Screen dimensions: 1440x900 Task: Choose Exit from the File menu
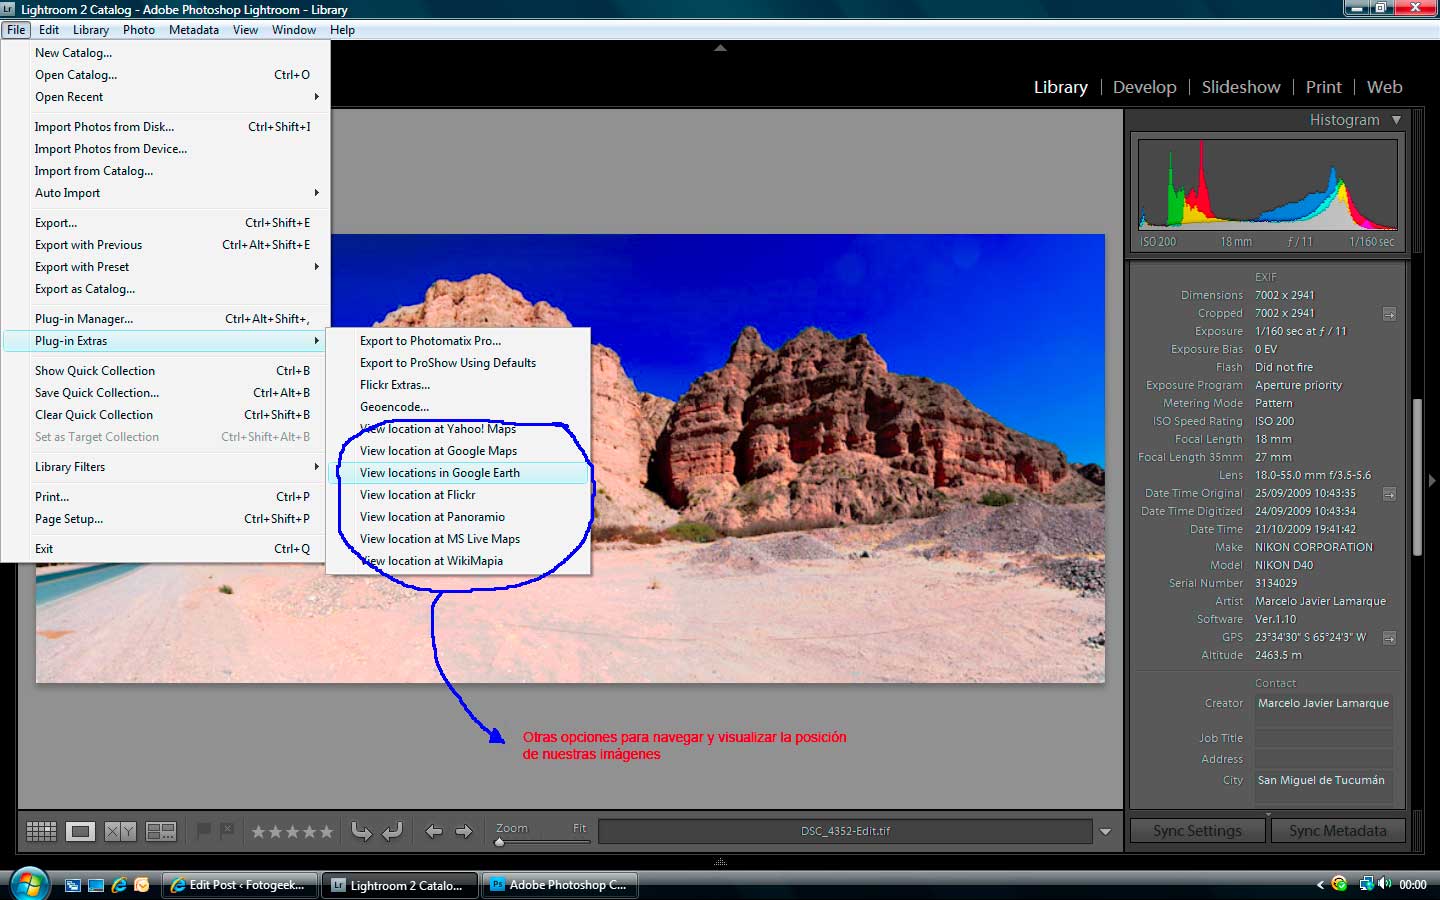(166, 549)
